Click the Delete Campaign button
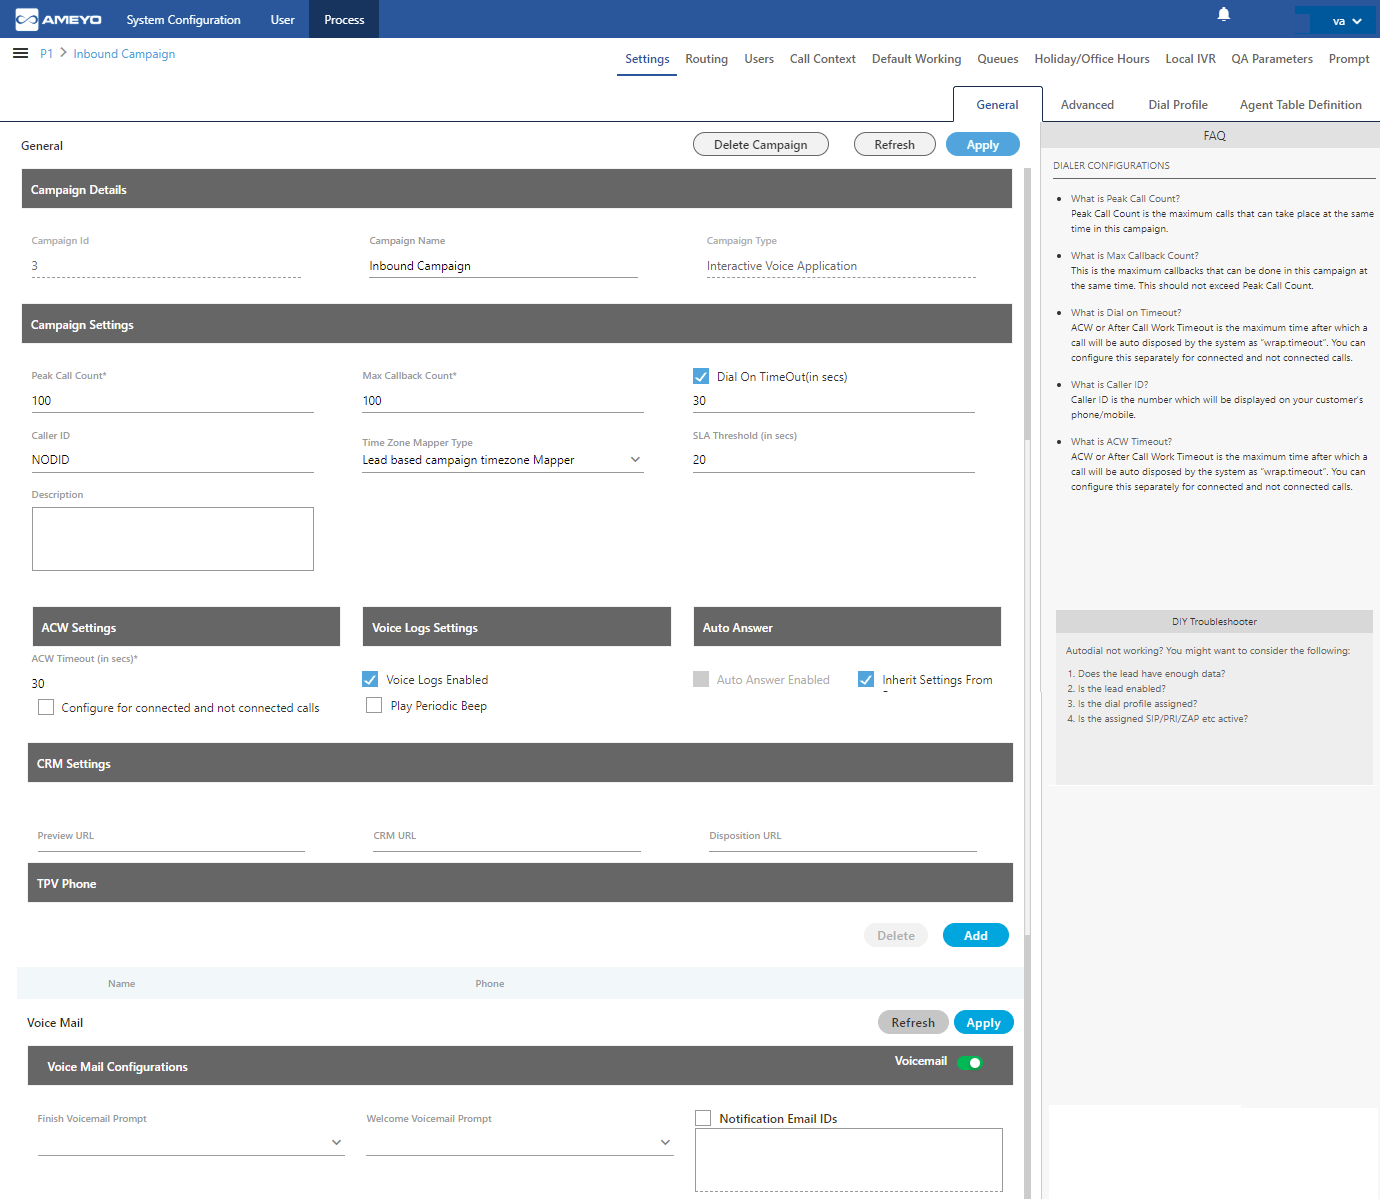 760,144
